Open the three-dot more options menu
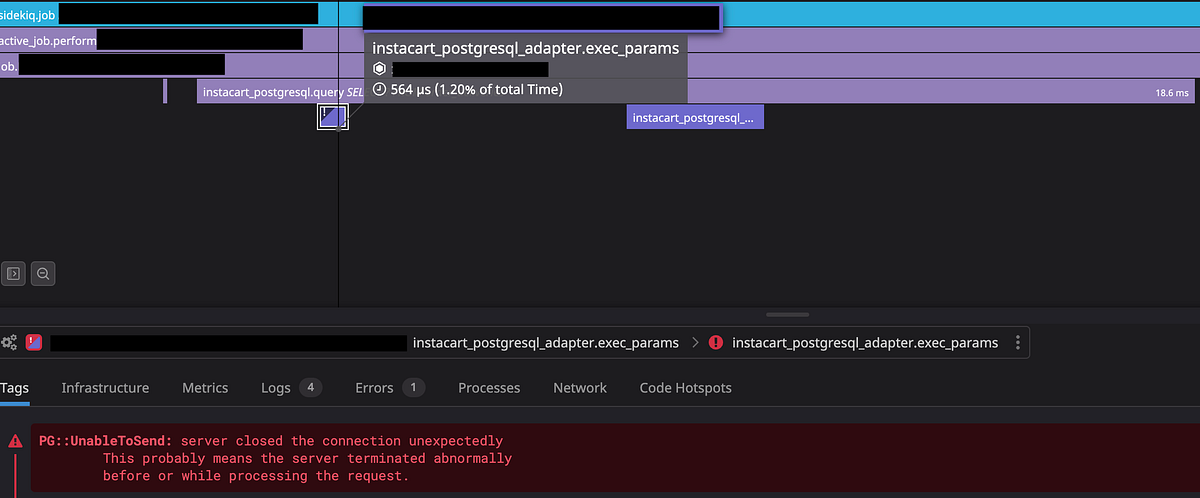Viewport: 1200px width, 498px height. point(1018,342)
